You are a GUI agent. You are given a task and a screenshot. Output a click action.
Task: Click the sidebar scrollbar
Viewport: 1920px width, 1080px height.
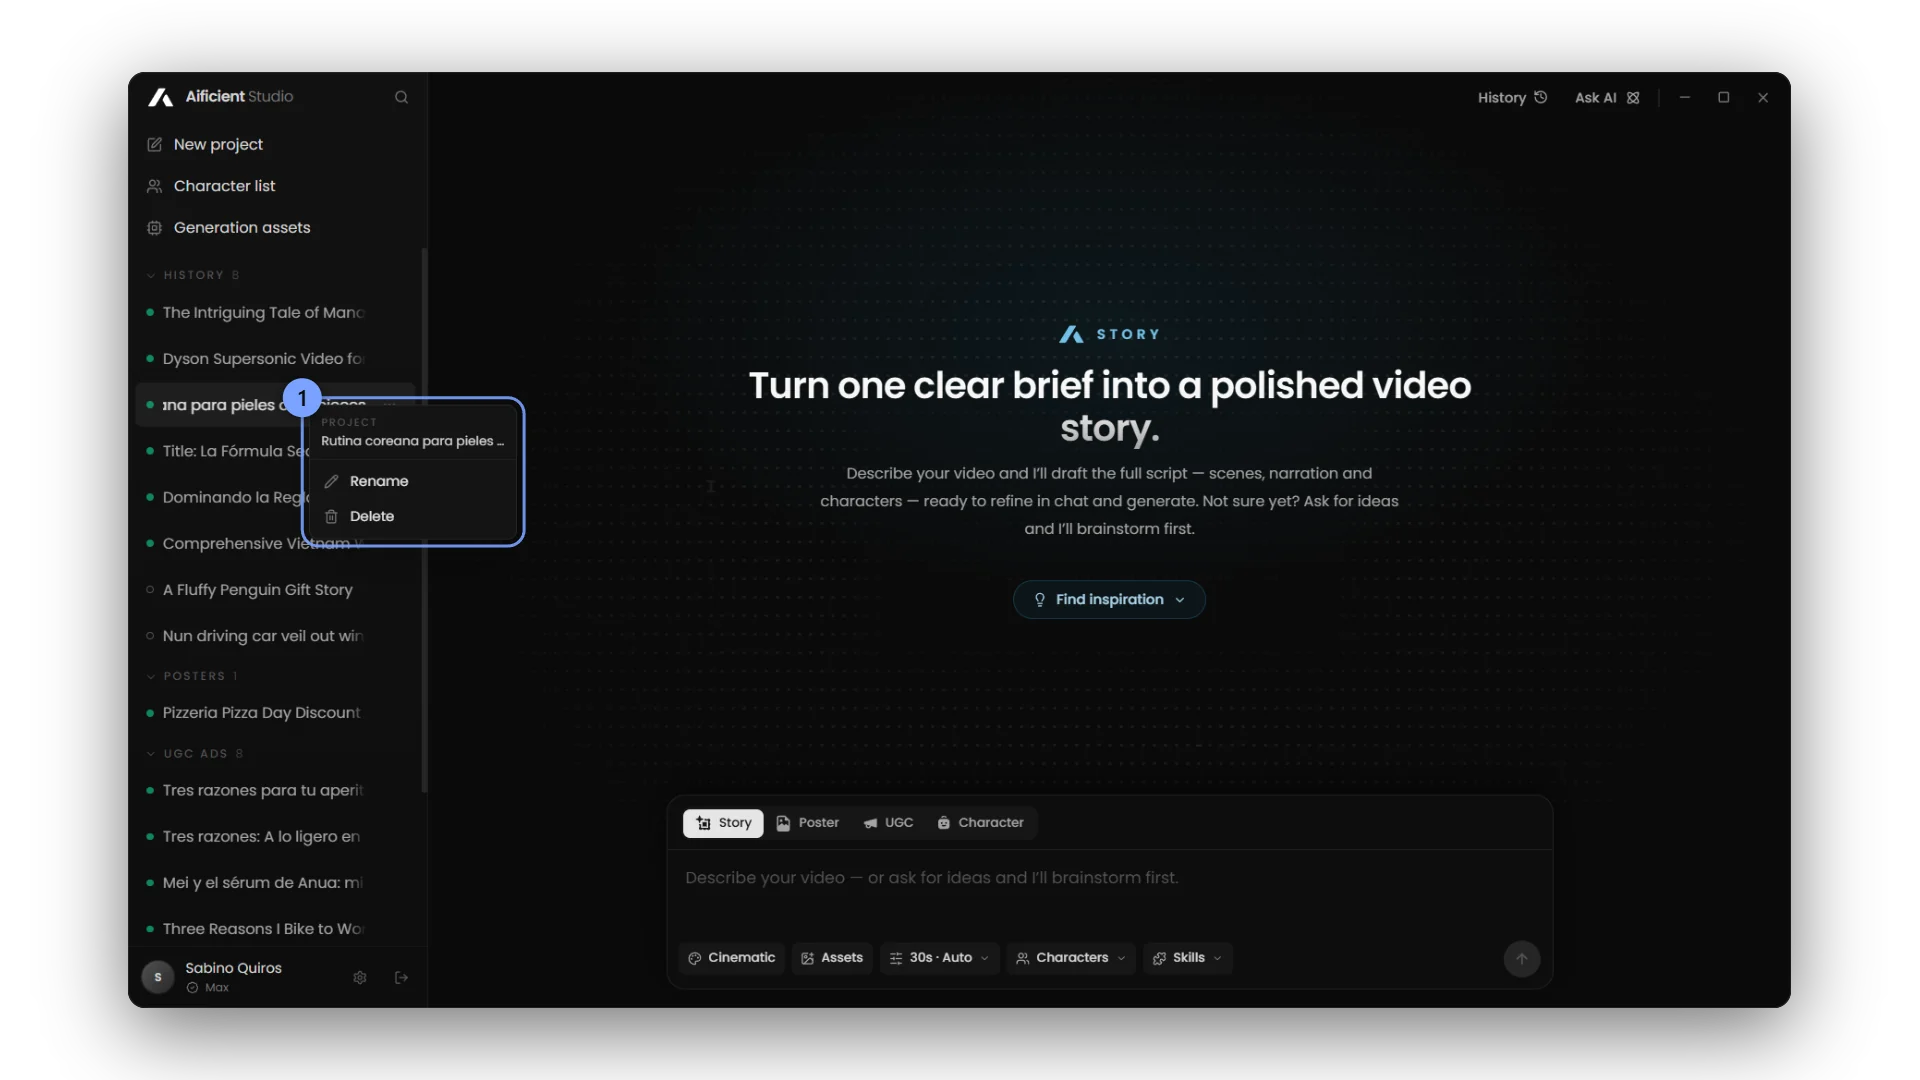[424, 520]
